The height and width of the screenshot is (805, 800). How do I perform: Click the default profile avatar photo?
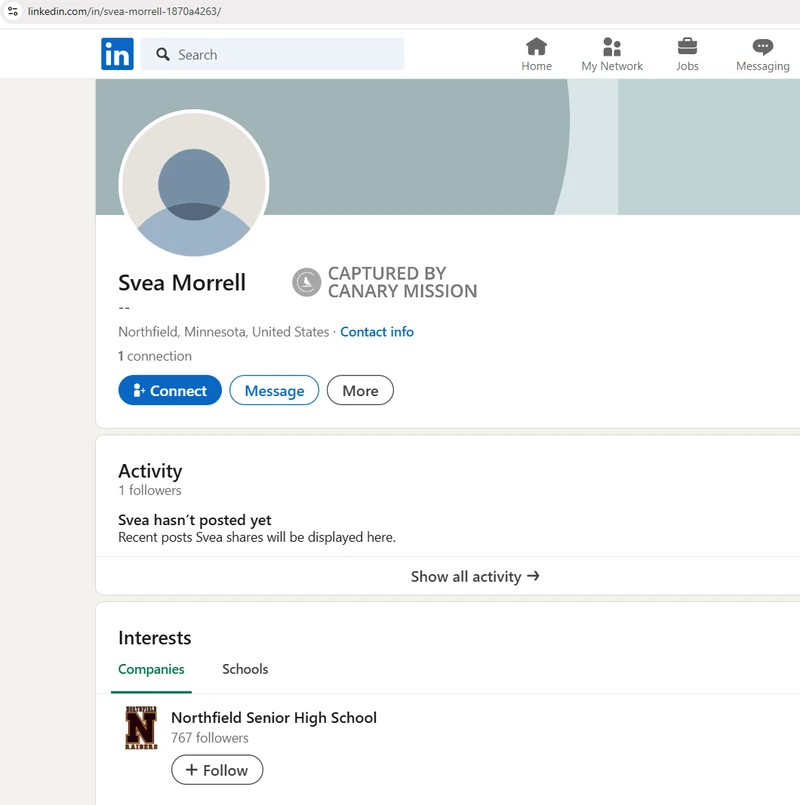[x=194, y=184]
